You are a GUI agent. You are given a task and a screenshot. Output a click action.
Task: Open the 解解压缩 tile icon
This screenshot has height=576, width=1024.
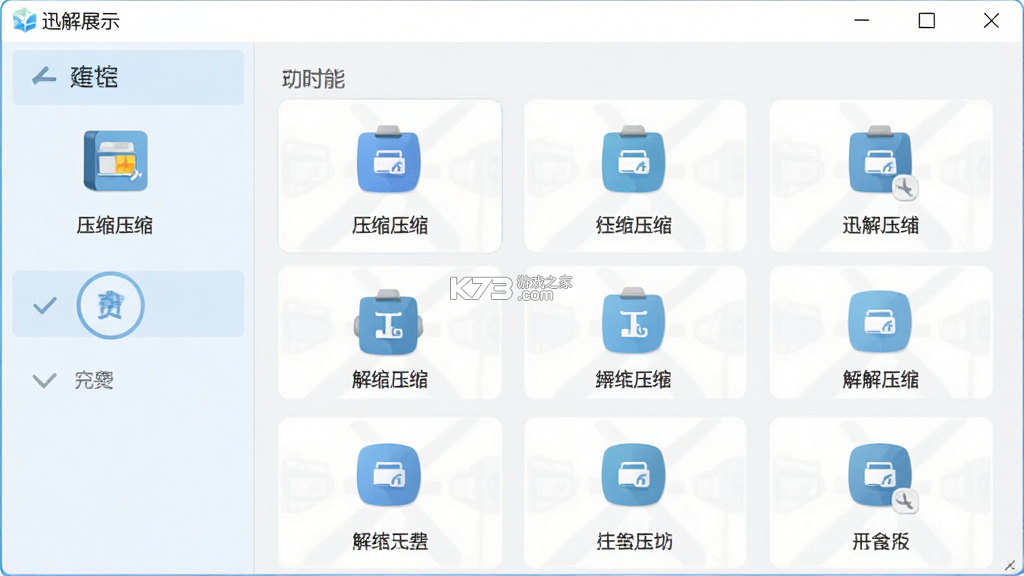point(880,322)
